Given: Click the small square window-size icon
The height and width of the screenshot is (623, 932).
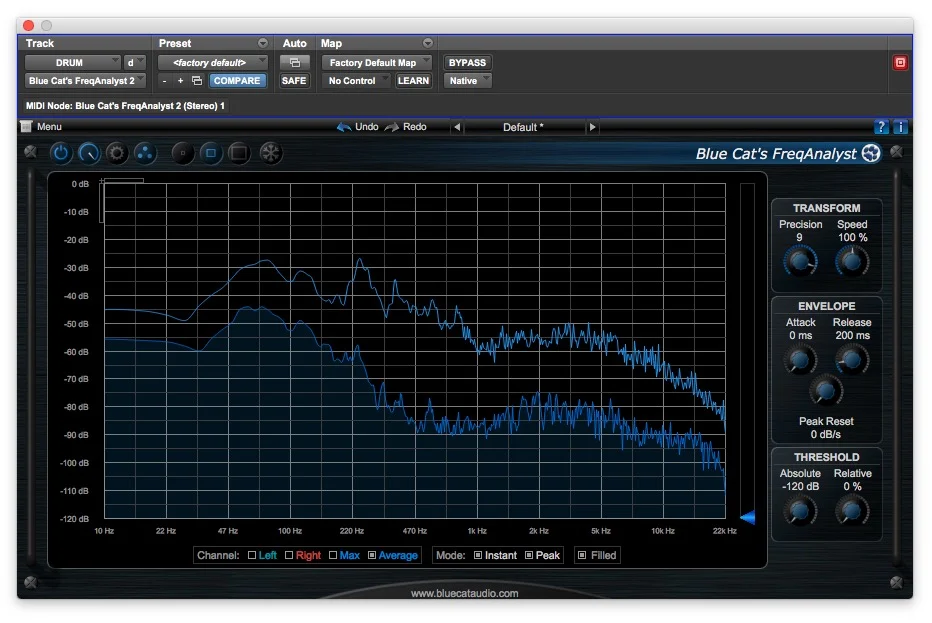Looking at the screenshot, I should [211, 153].
